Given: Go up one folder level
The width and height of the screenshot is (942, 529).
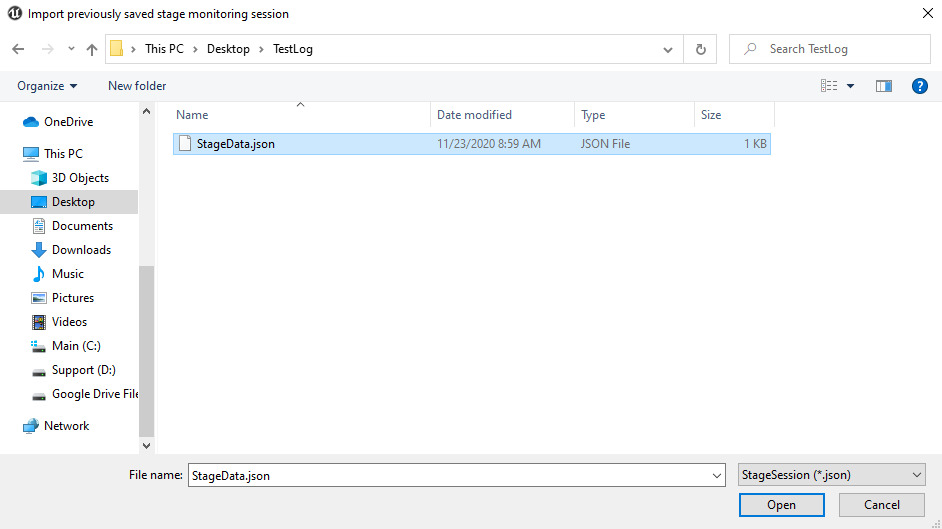Looking at the screenshot, I should pos(91,49).
